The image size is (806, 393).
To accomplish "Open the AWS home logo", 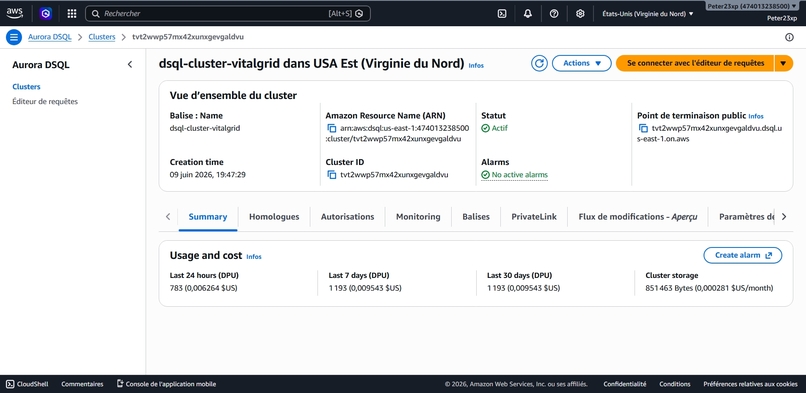I will point(14,13).
